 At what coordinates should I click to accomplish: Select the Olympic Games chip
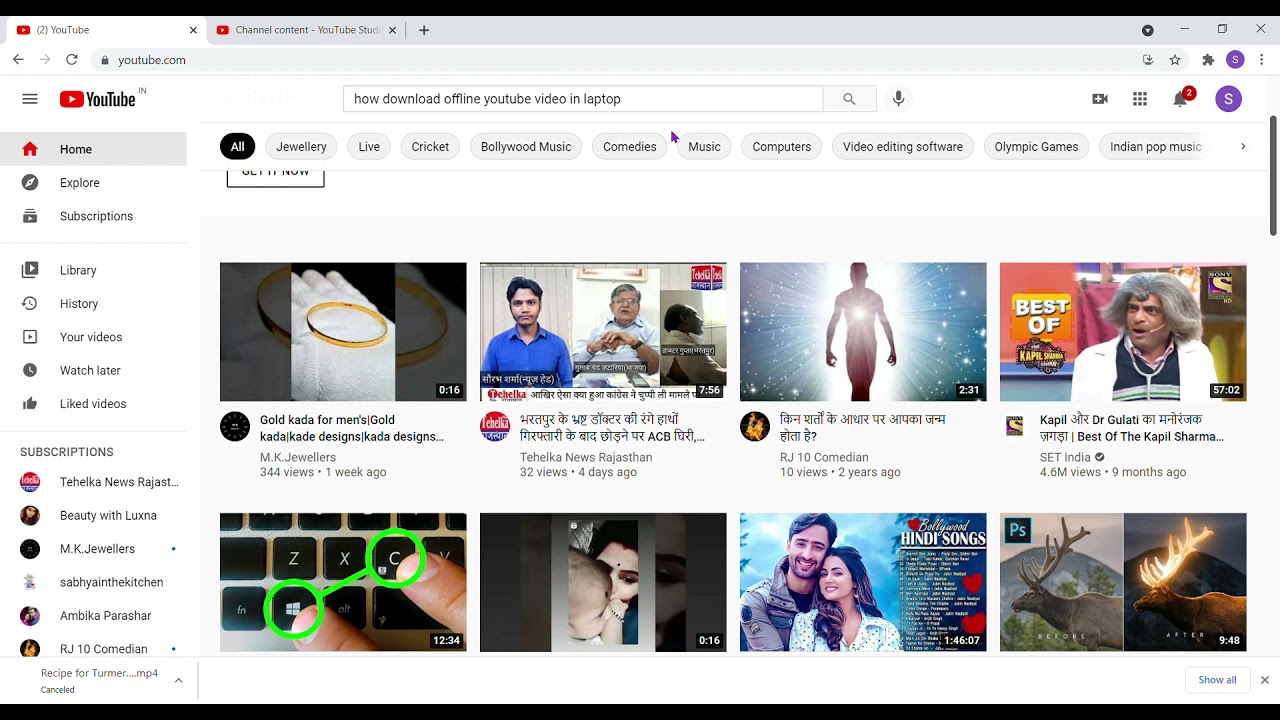pos(1036,147)
